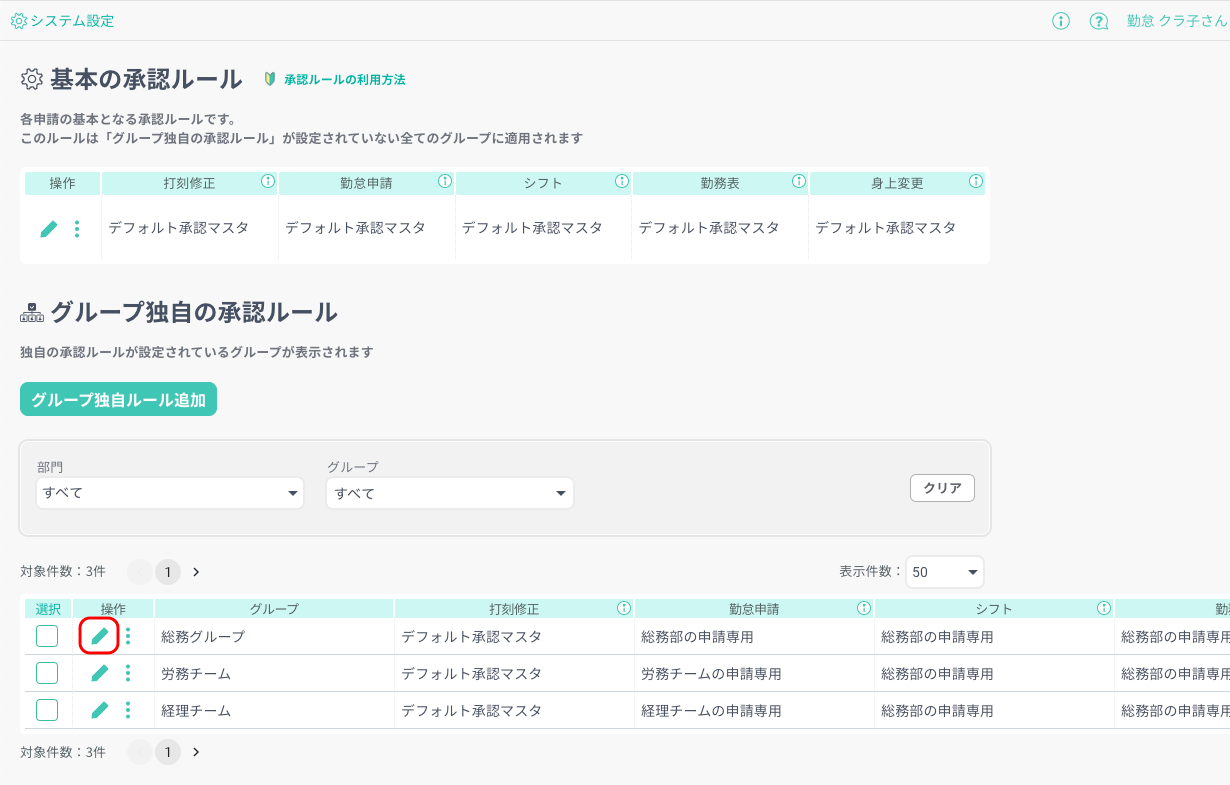Screen dimensions: 1230x785
Task: Open the 部門 dropdown
Action: pos(170,493)
